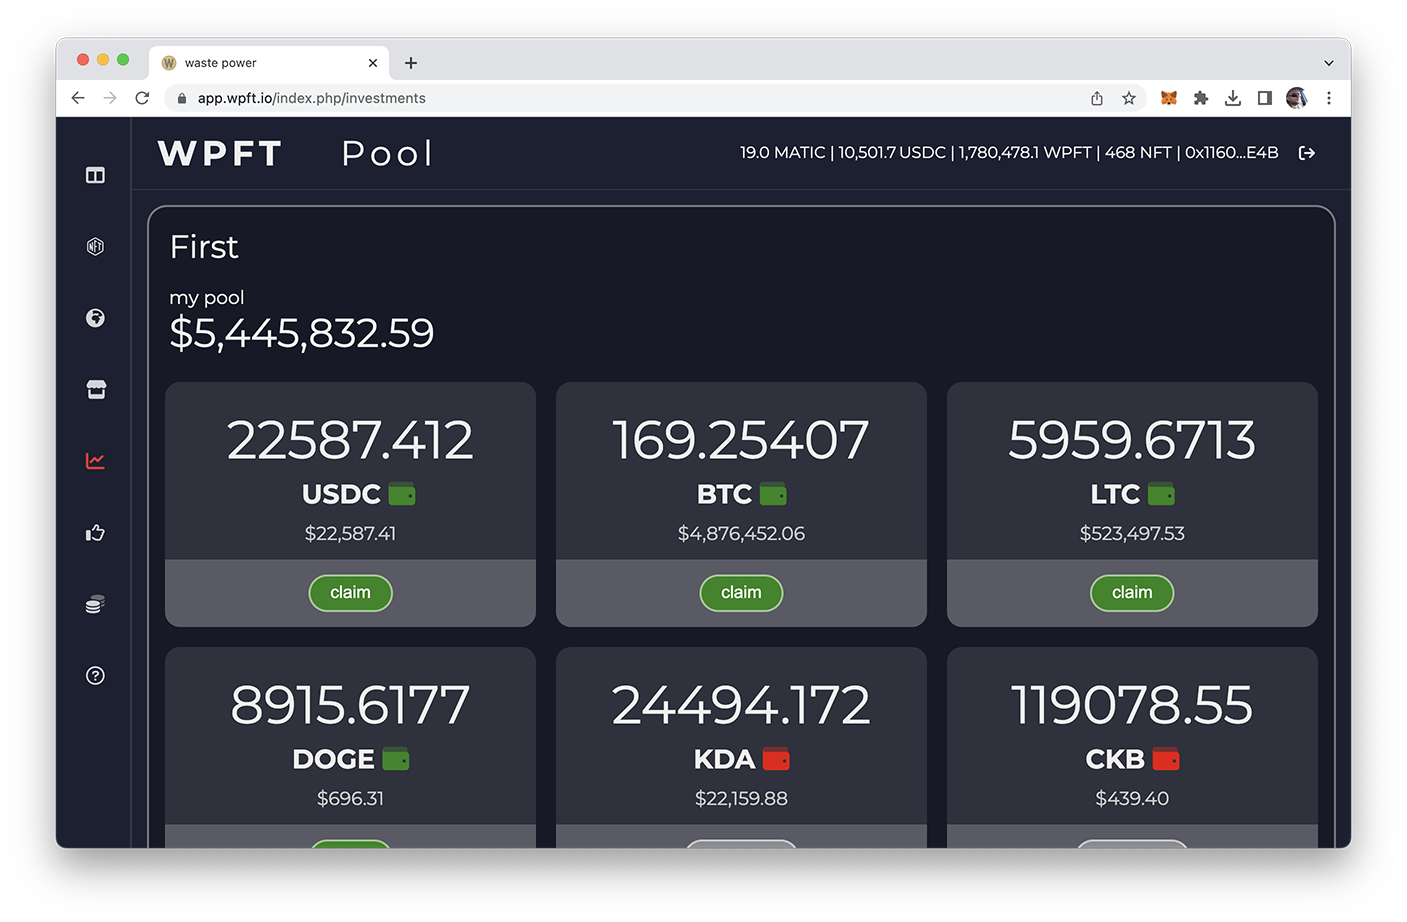Click the 24494.172 KDA amount
Image resolution: width=1407 pixels, height=922 pixels.
(x=741, y=705)
